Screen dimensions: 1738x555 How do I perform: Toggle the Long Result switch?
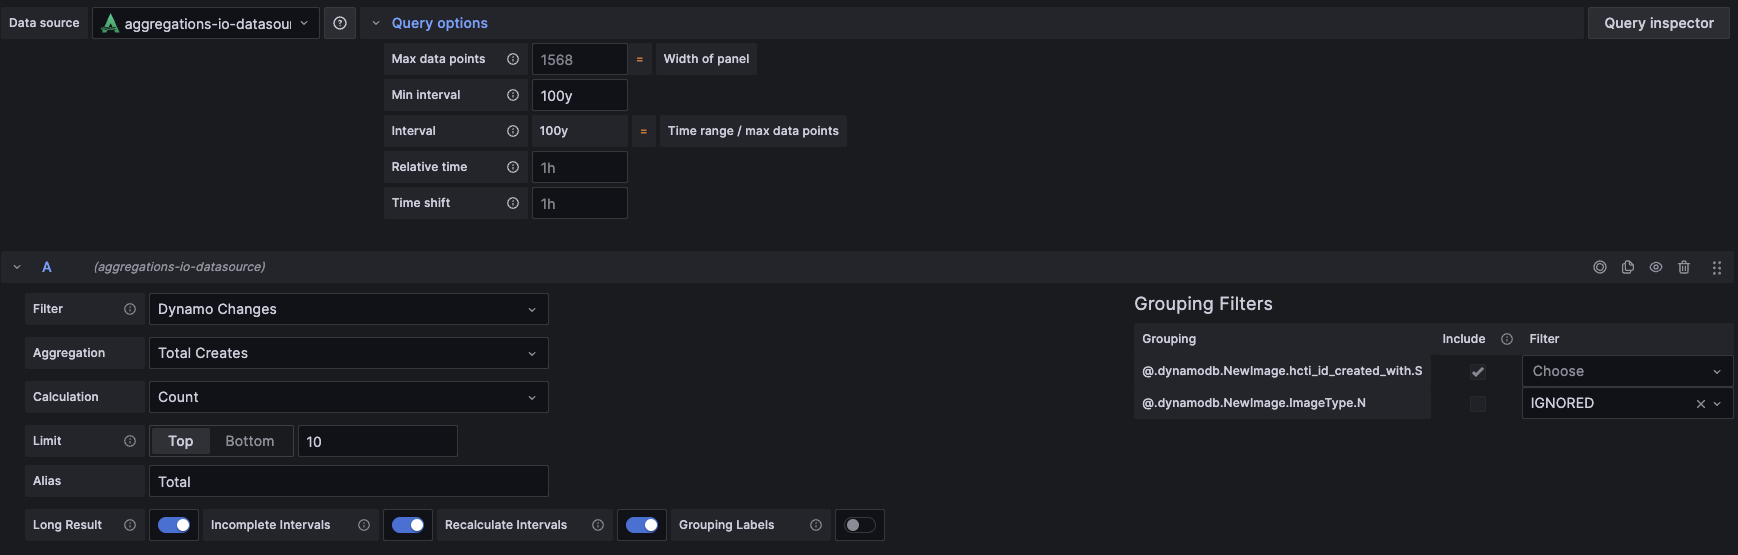(174, 525)
